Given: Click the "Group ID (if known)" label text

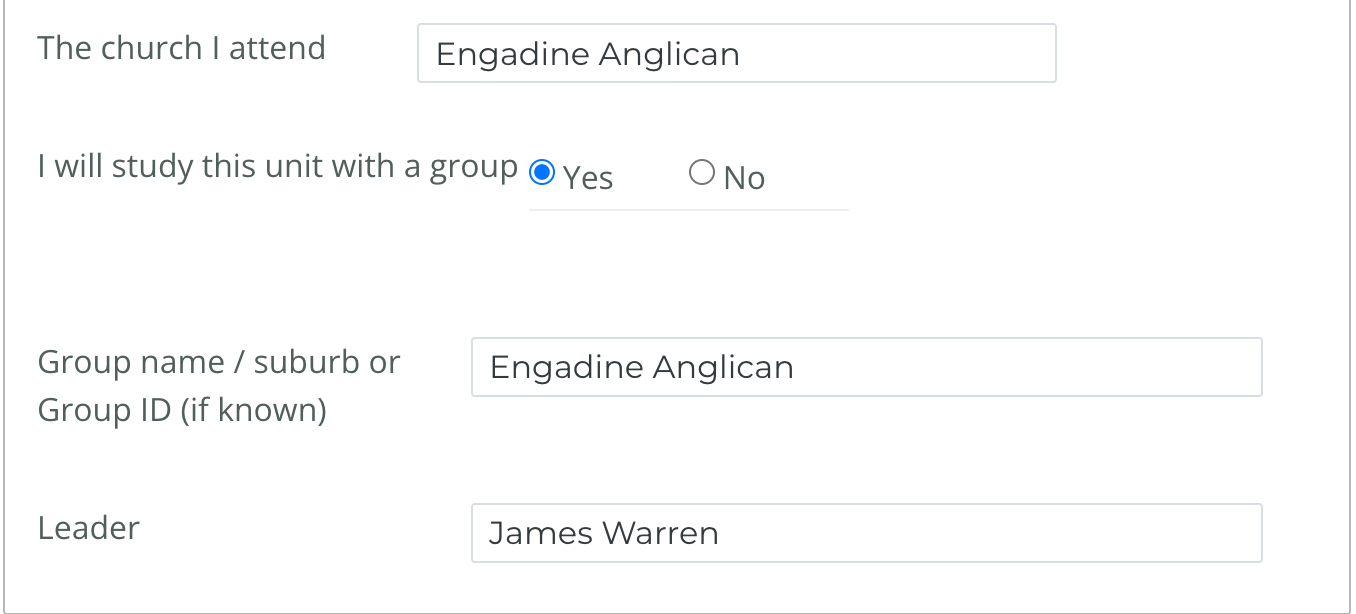Looking at the screenshot, I should pyautogui.click(x=182, y=410).
